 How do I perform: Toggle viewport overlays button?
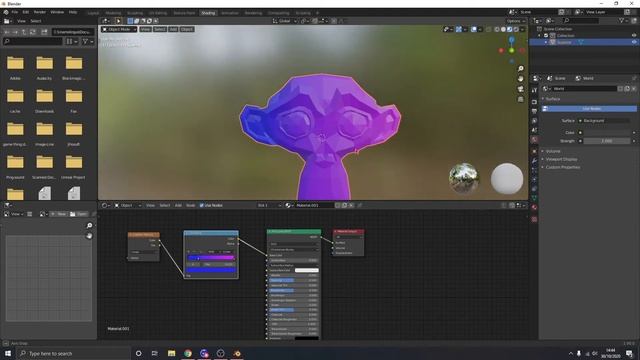tap(474, 29)
